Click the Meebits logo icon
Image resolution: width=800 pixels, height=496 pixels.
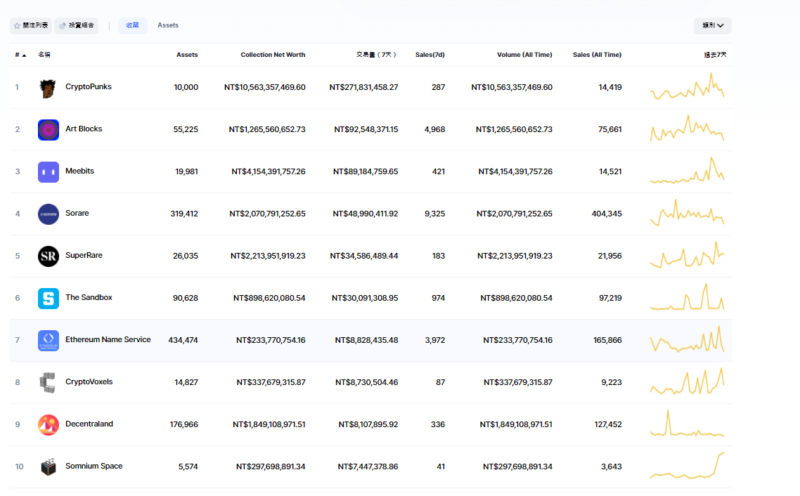click(48, 172)
